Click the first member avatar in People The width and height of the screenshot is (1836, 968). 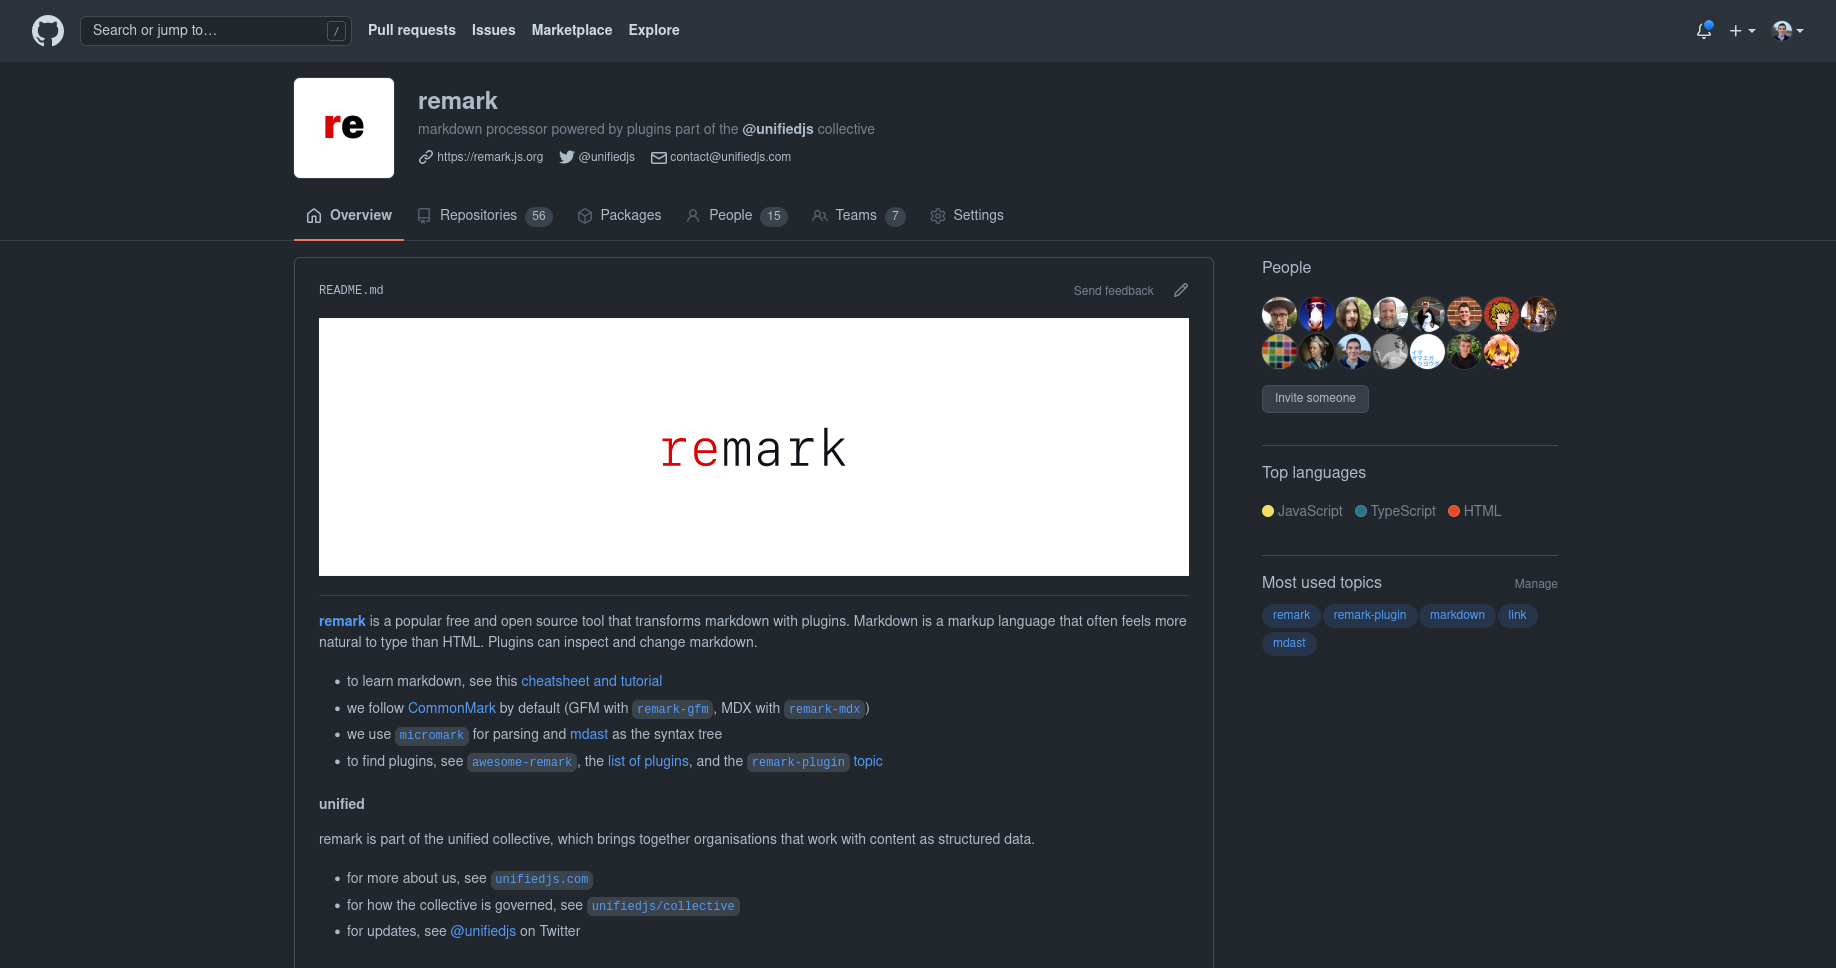pos(1279,314)
